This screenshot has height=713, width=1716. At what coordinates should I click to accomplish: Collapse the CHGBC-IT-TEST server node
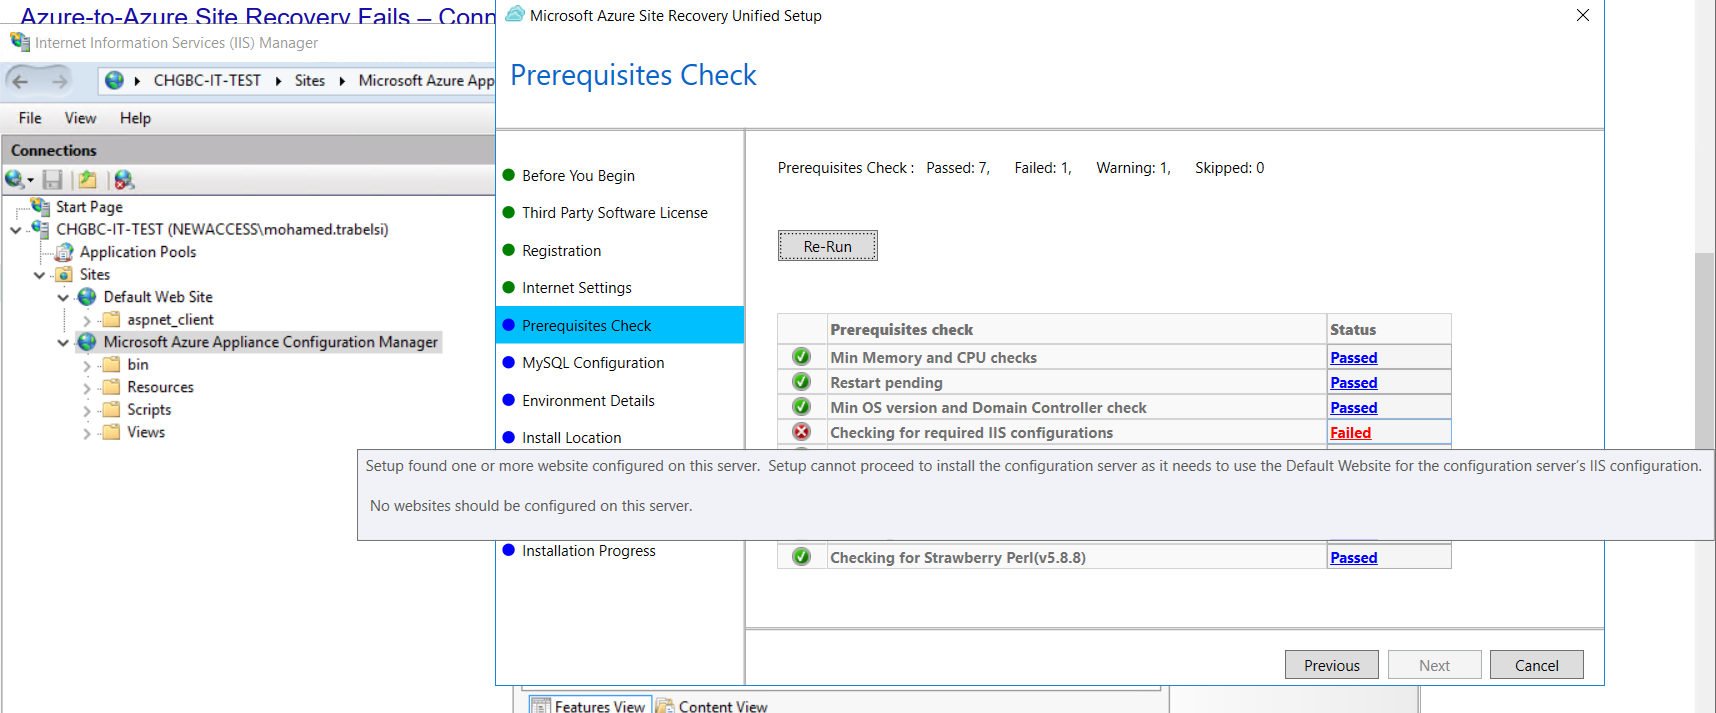16,230
